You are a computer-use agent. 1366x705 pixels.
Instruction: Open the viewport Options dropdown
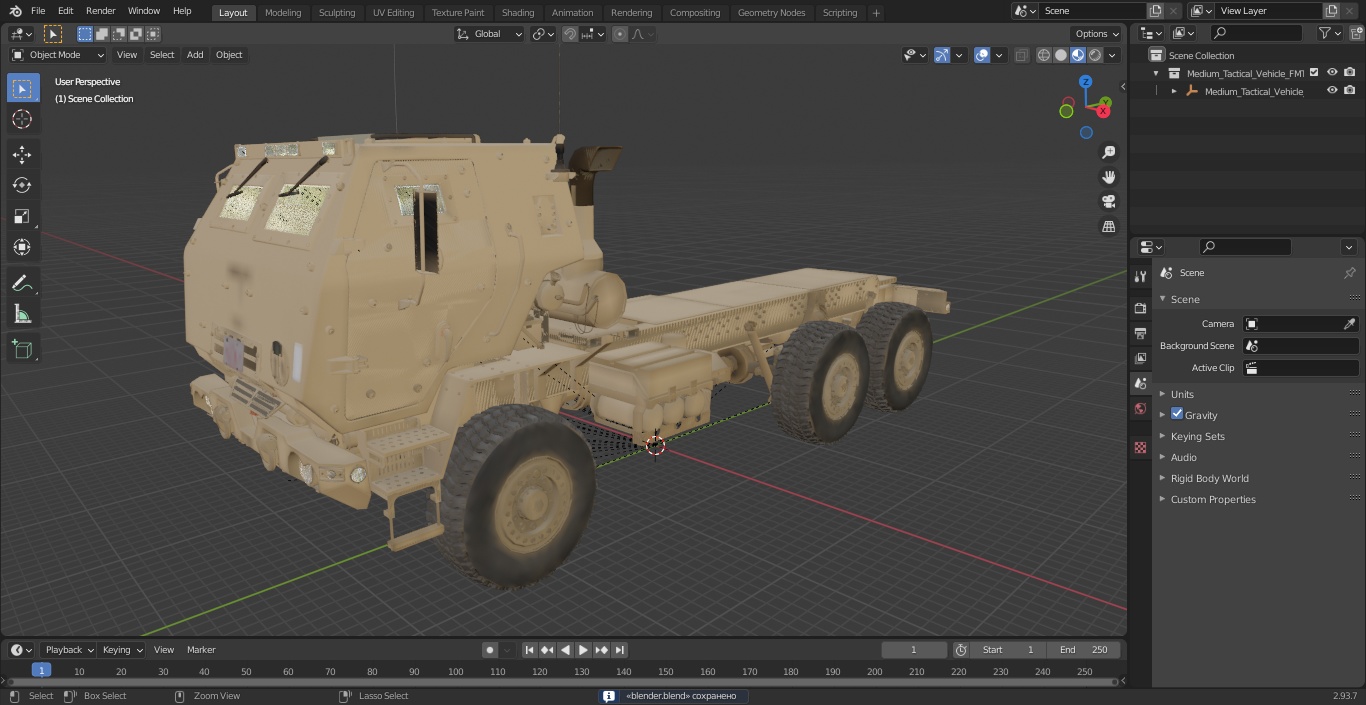click(1097, 34)
